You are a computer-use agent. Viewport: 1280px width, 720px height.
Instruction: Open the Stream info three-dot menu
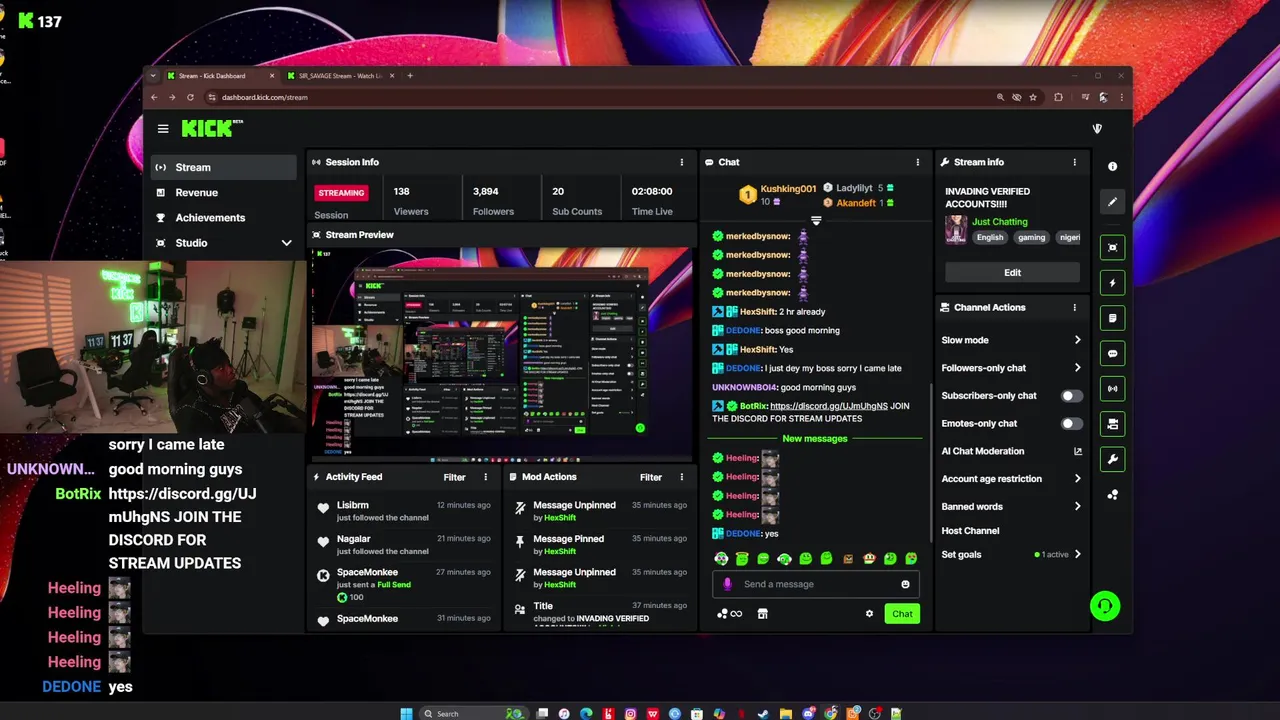pos(1075,162)
